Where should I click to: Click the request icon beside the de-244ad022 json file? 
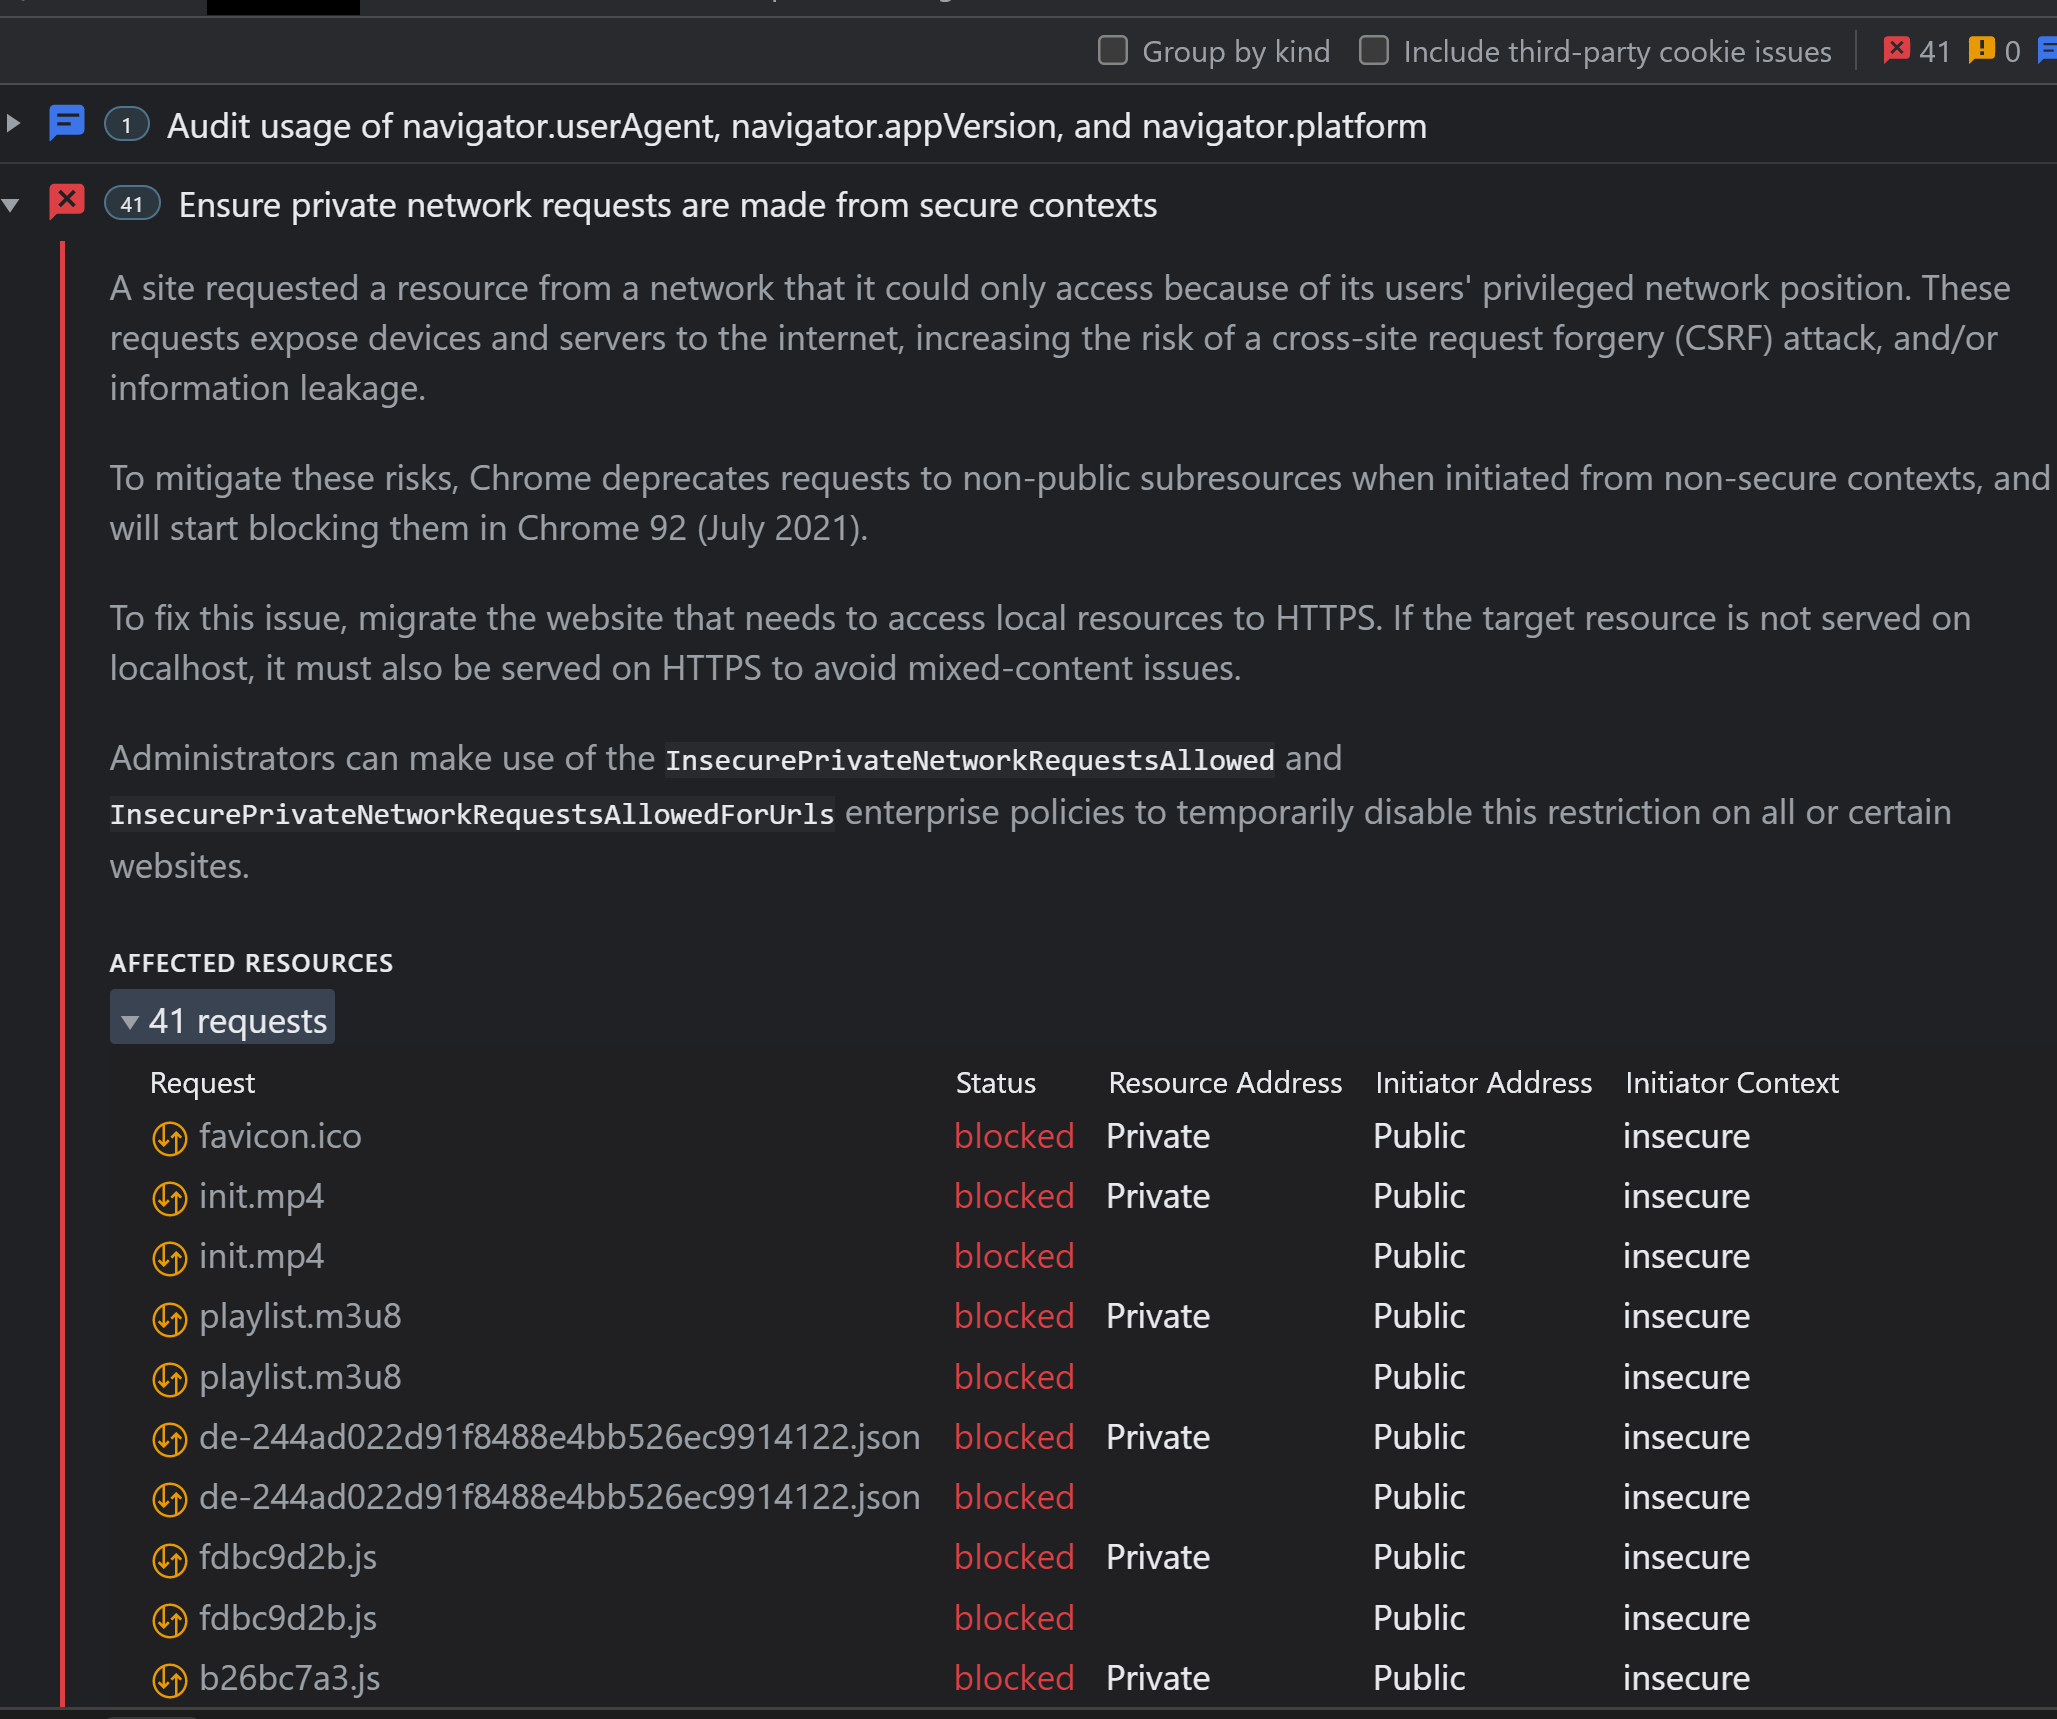[x=170, y=1439]
